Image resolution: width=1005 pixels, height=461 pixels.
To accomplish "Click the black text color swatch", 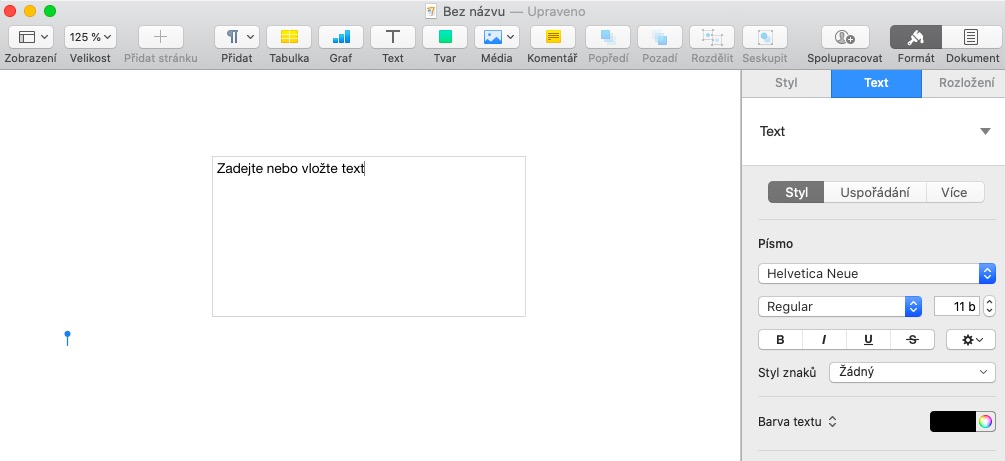I will tap(953, 421).
